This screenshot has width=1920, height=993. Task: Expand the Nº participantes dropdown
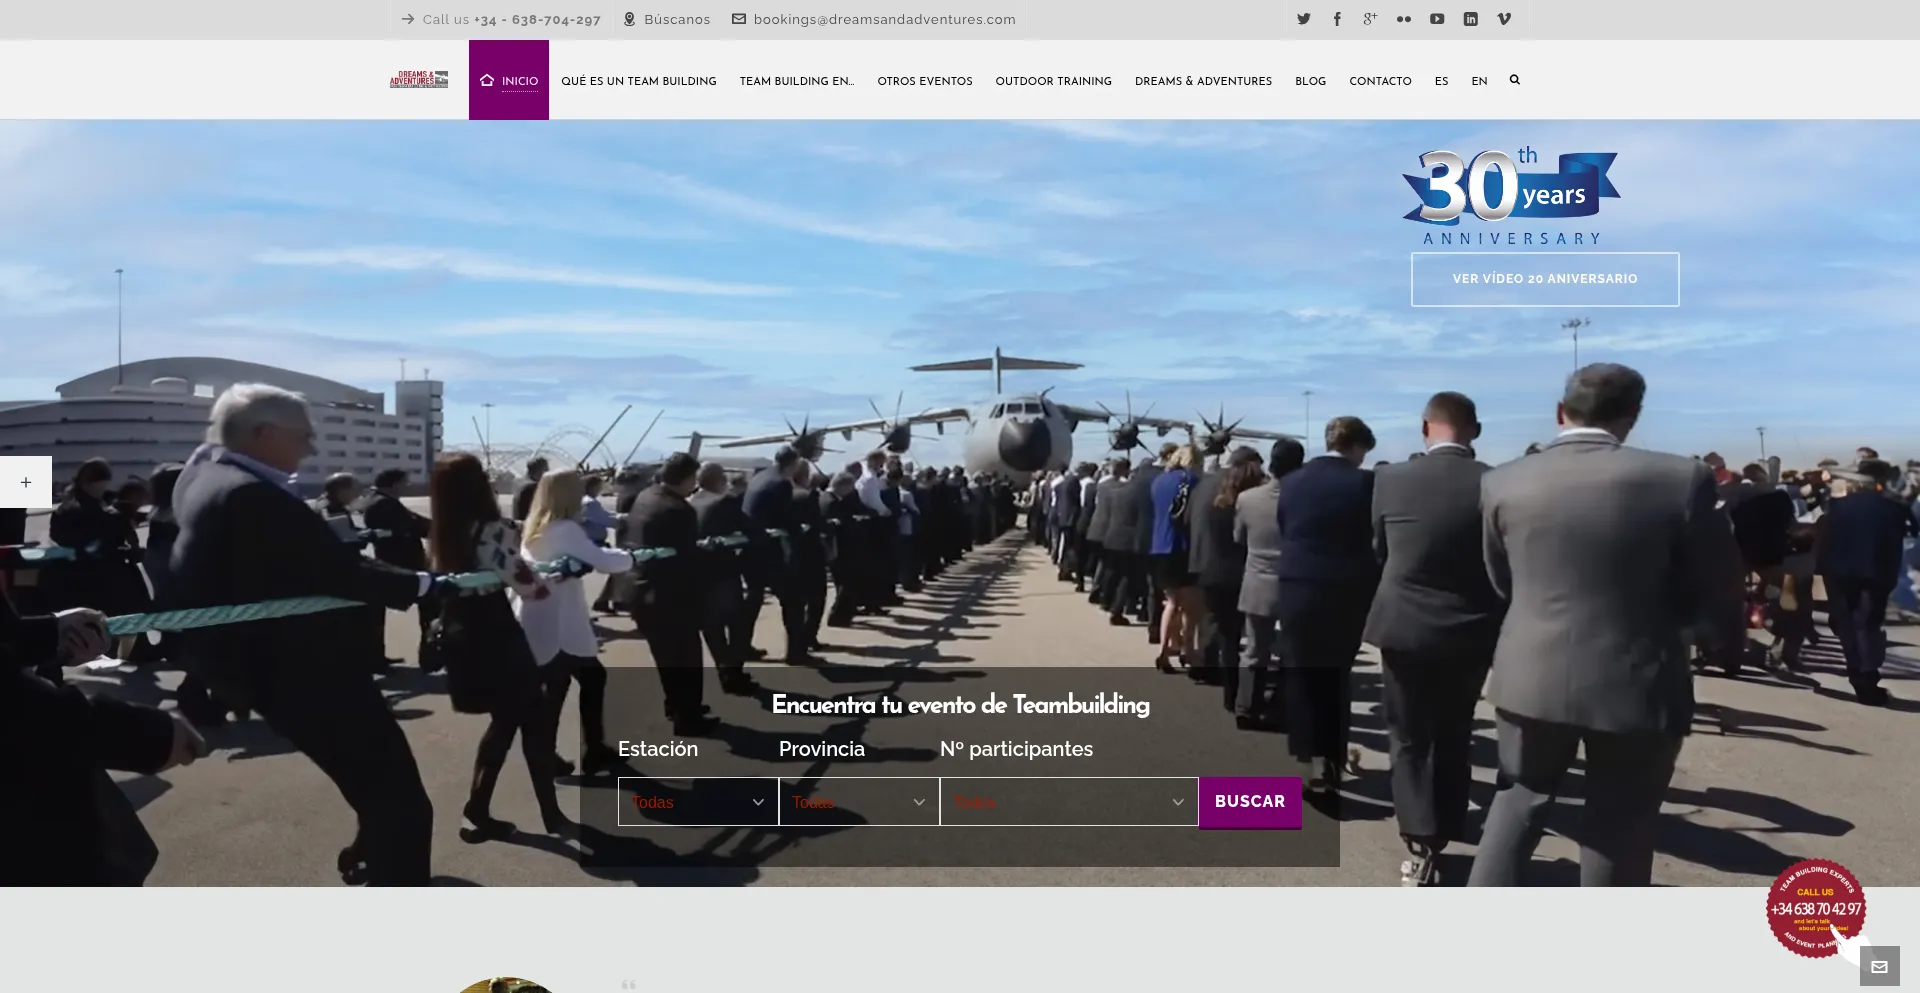pyautogui.click(x=1068, y=802)
